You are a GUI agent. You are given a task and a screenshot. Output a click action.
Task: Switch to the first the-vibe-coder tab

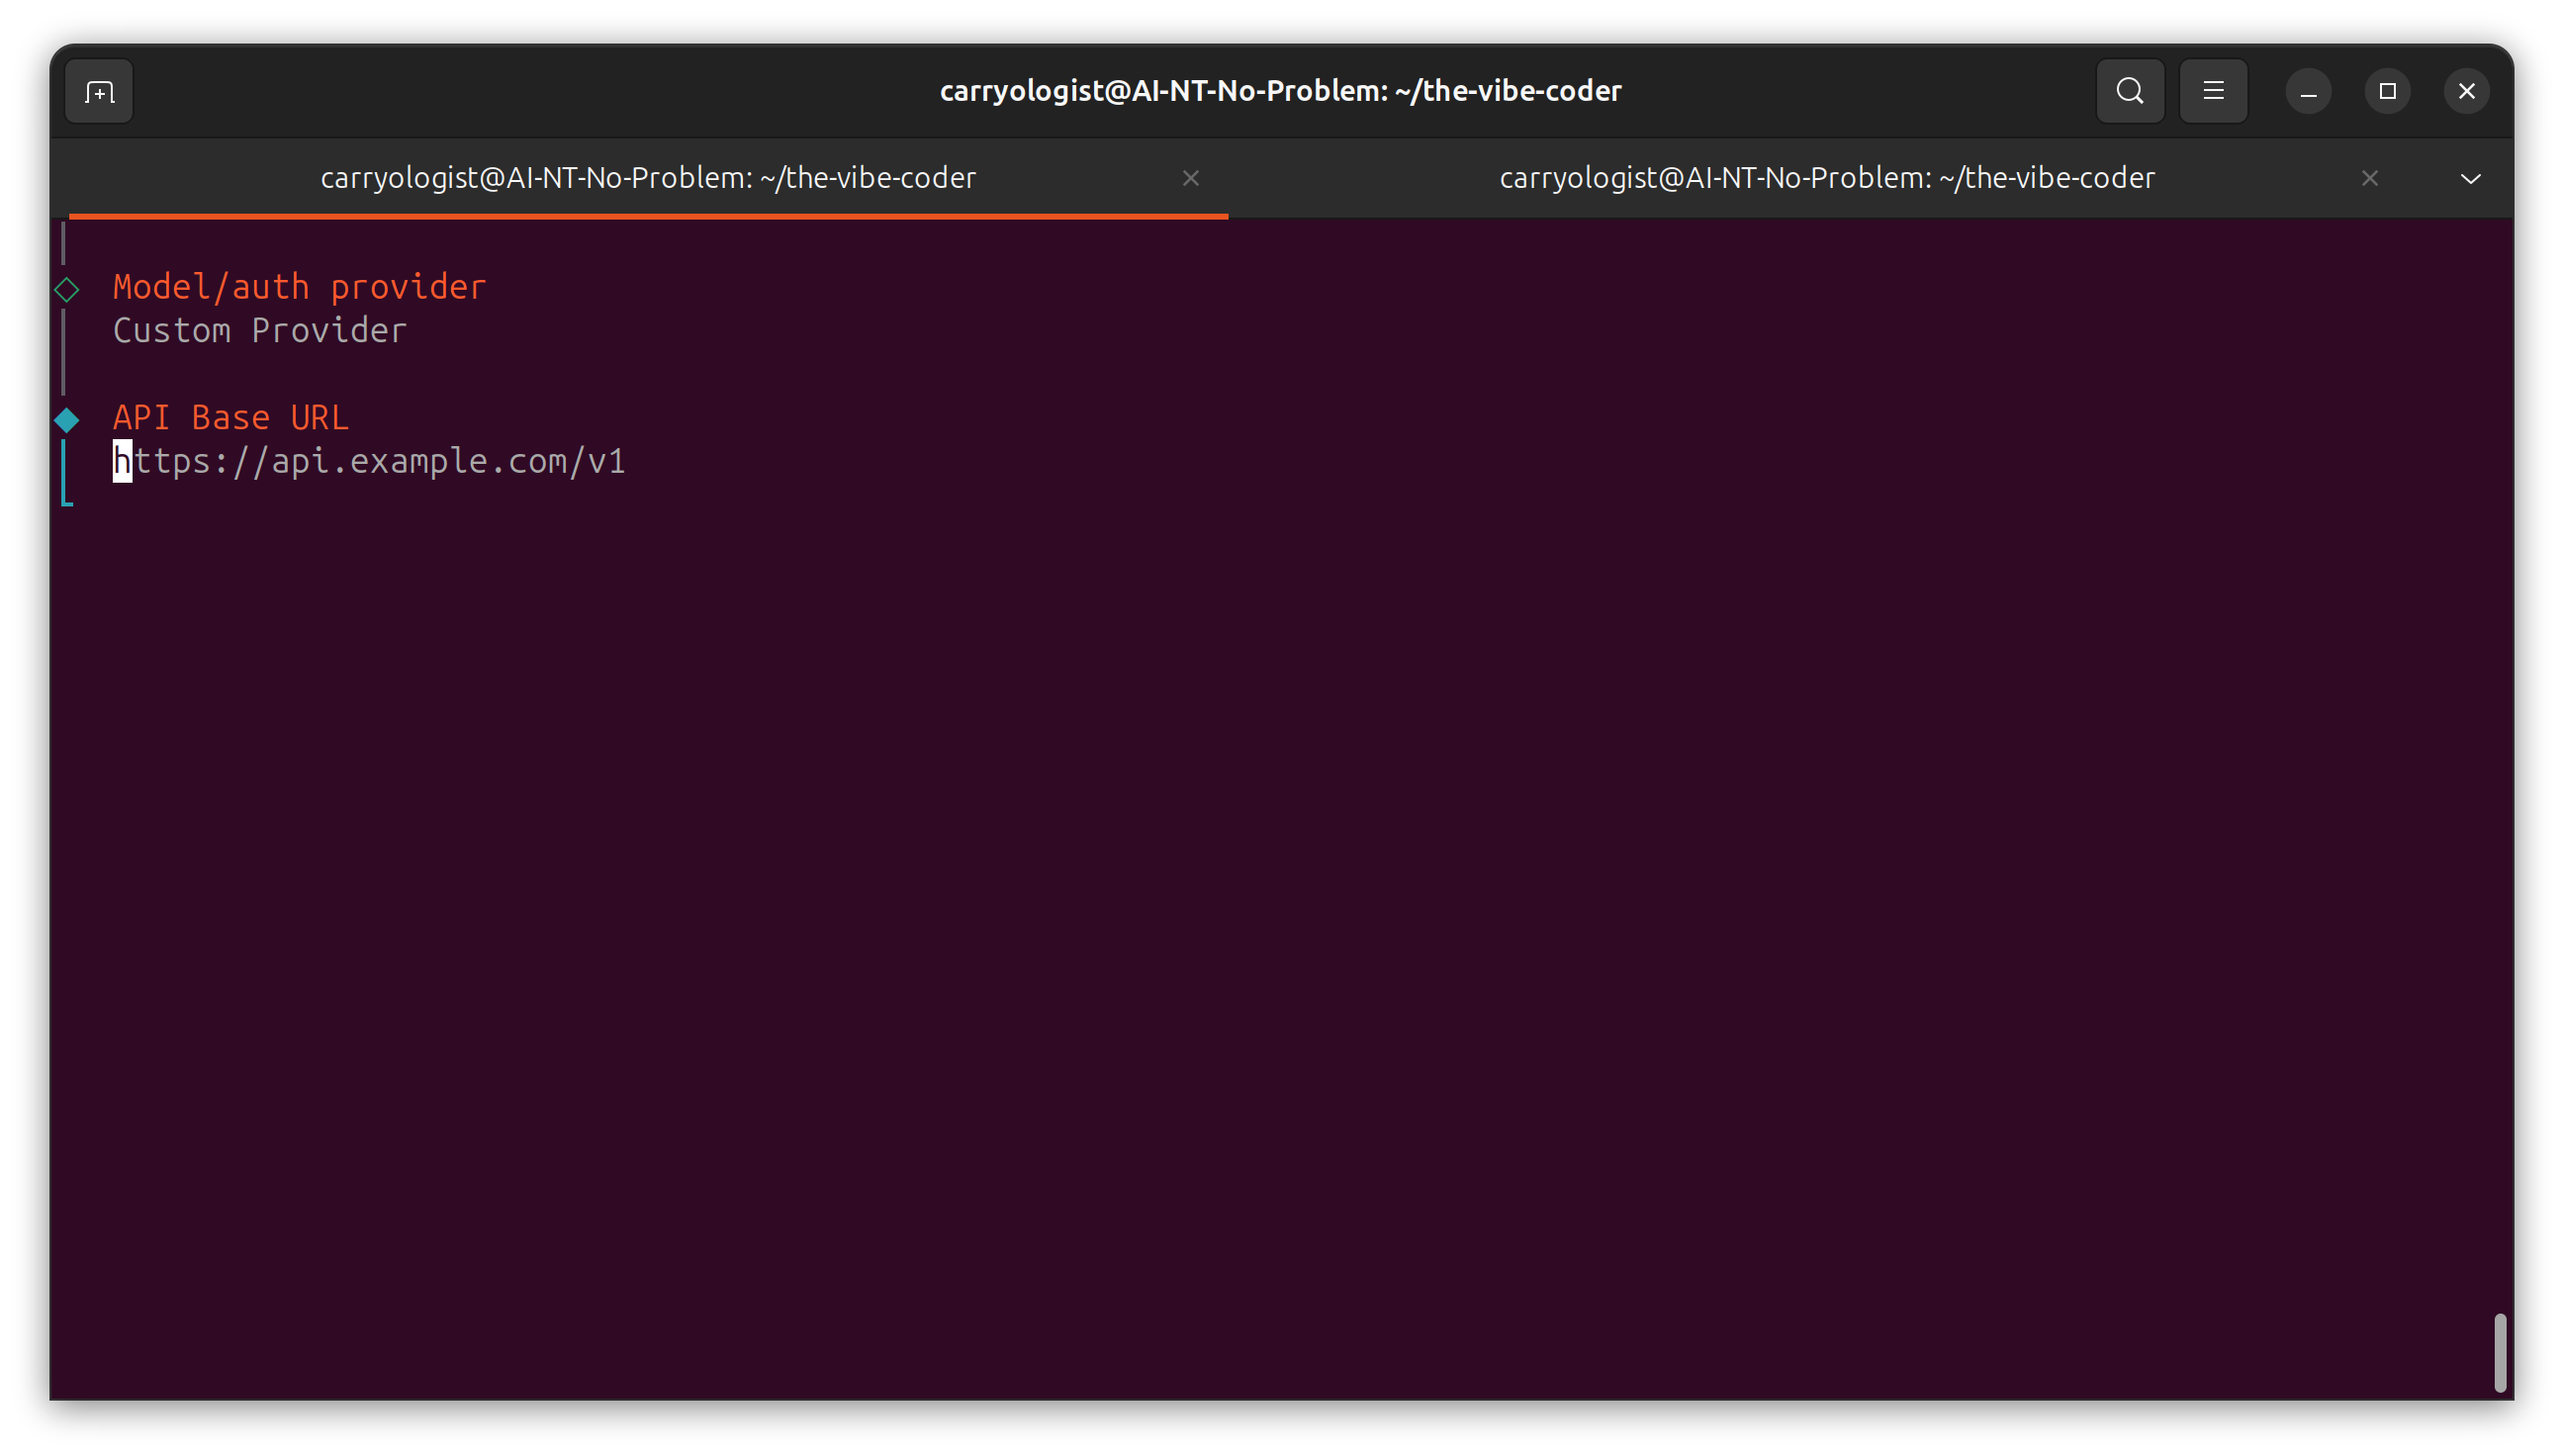point(648,178)
